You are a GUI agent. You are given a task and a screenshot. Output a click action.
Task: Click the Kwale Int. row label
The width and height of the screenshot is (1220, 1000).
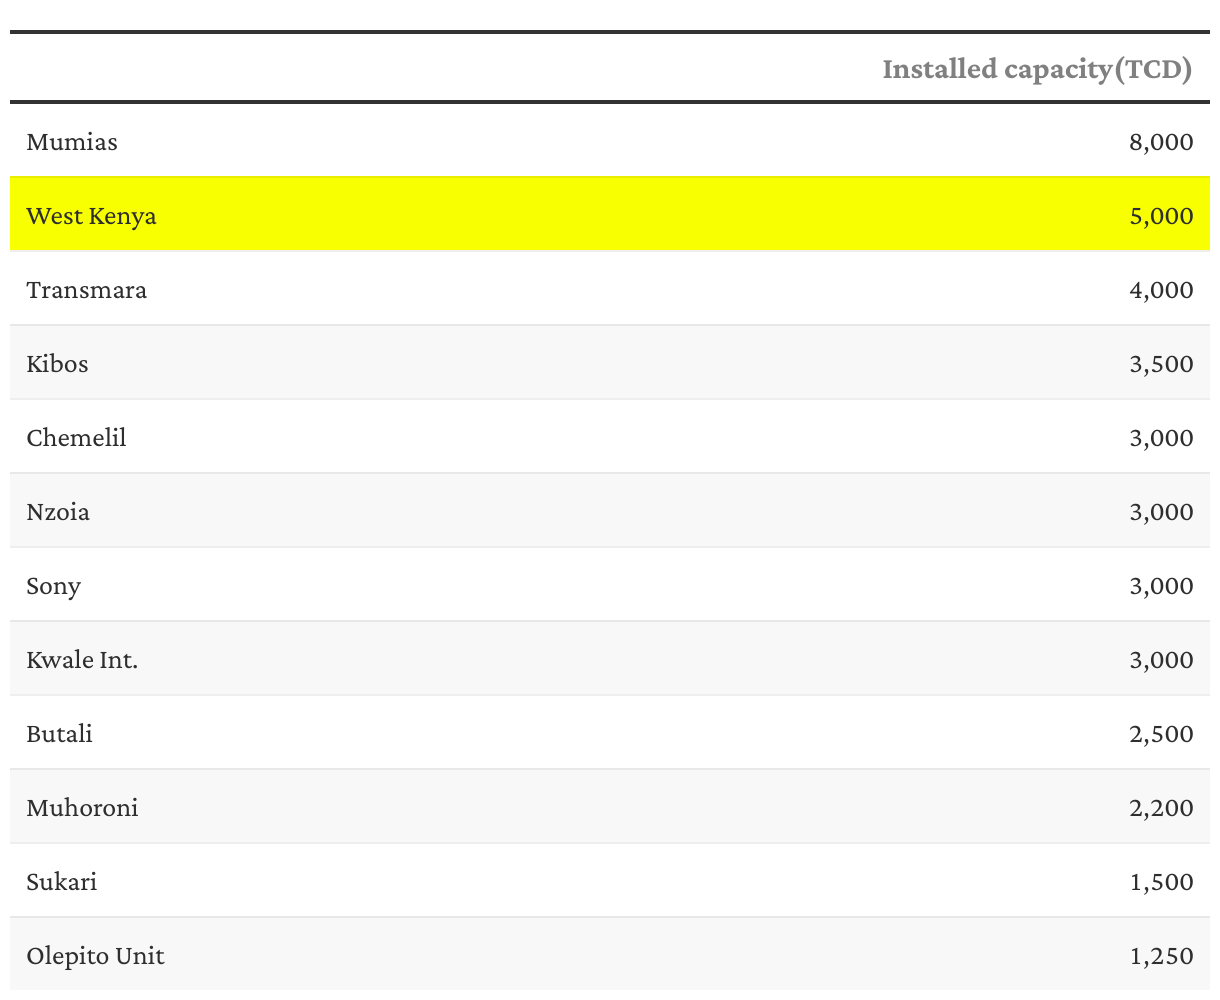click(82, 660)
